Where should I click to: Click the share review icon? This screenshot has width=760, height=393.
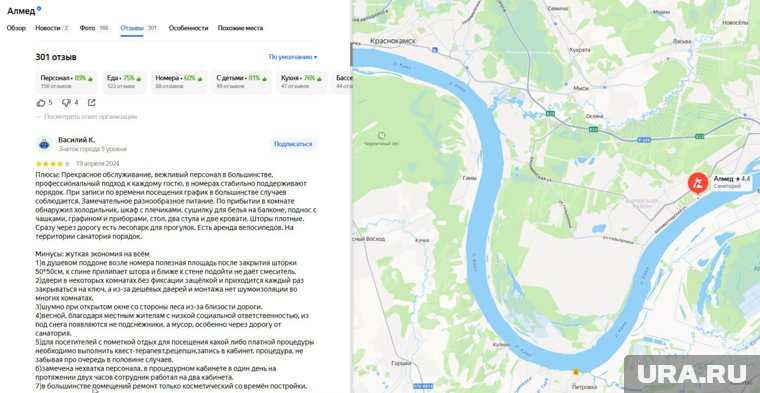tap(92, 103)
